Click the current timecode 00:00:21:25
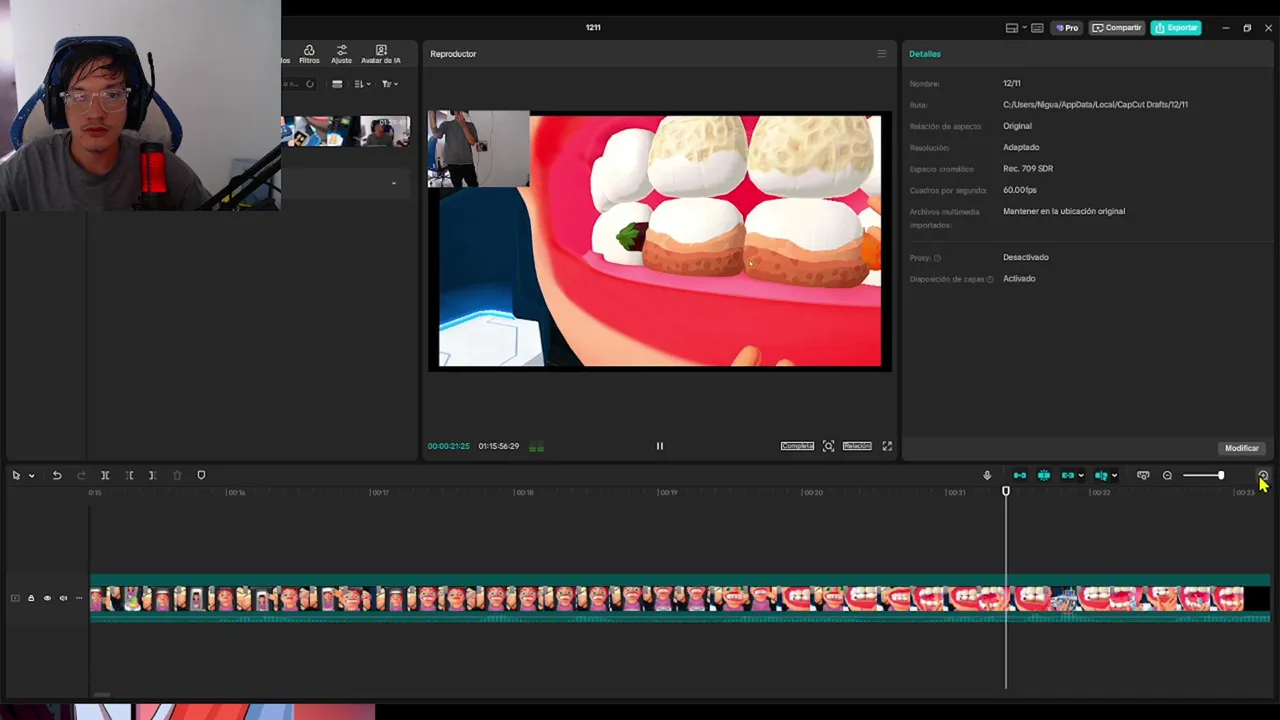Image resolution: width=1280 pixels, height=720 pixels. click(x=448, y=446)
